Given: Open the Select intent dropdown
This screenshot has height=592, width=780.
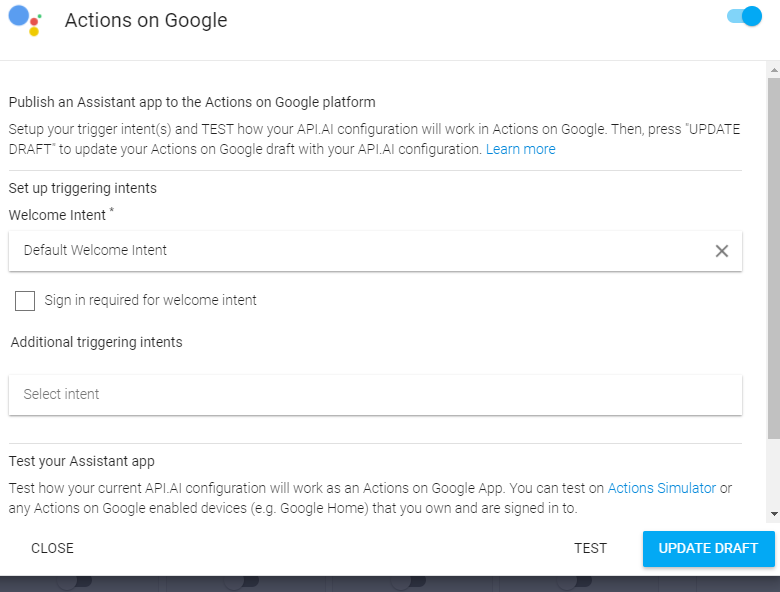Looking at the screenshot, I should coord(375,395).
